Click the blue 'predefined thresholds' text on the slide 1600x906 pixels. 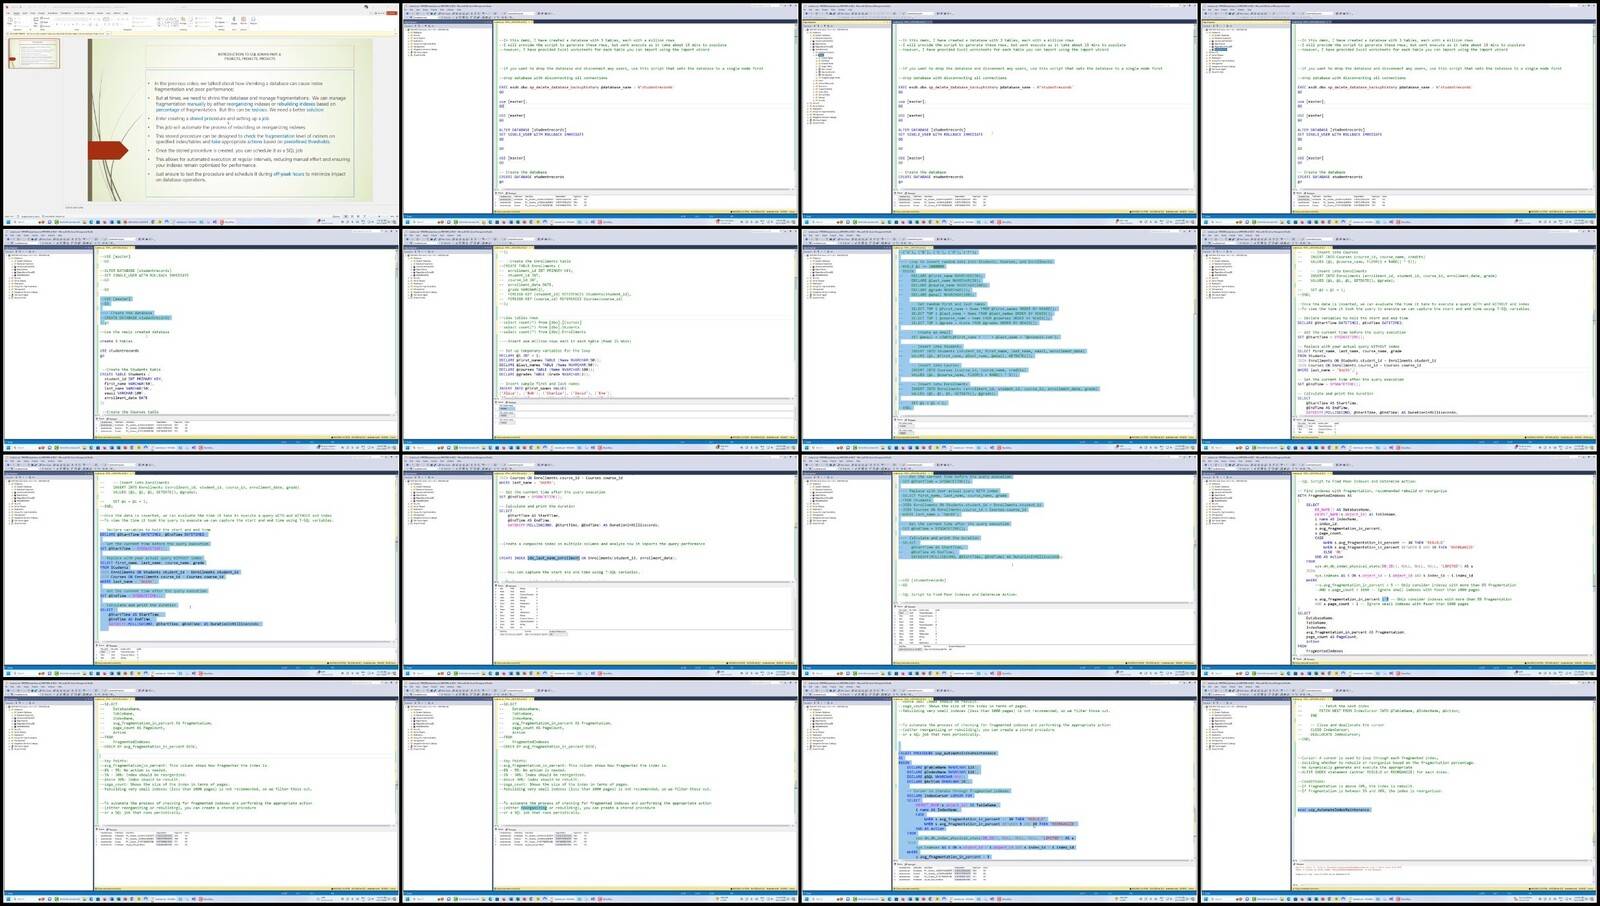click(306, 142)
